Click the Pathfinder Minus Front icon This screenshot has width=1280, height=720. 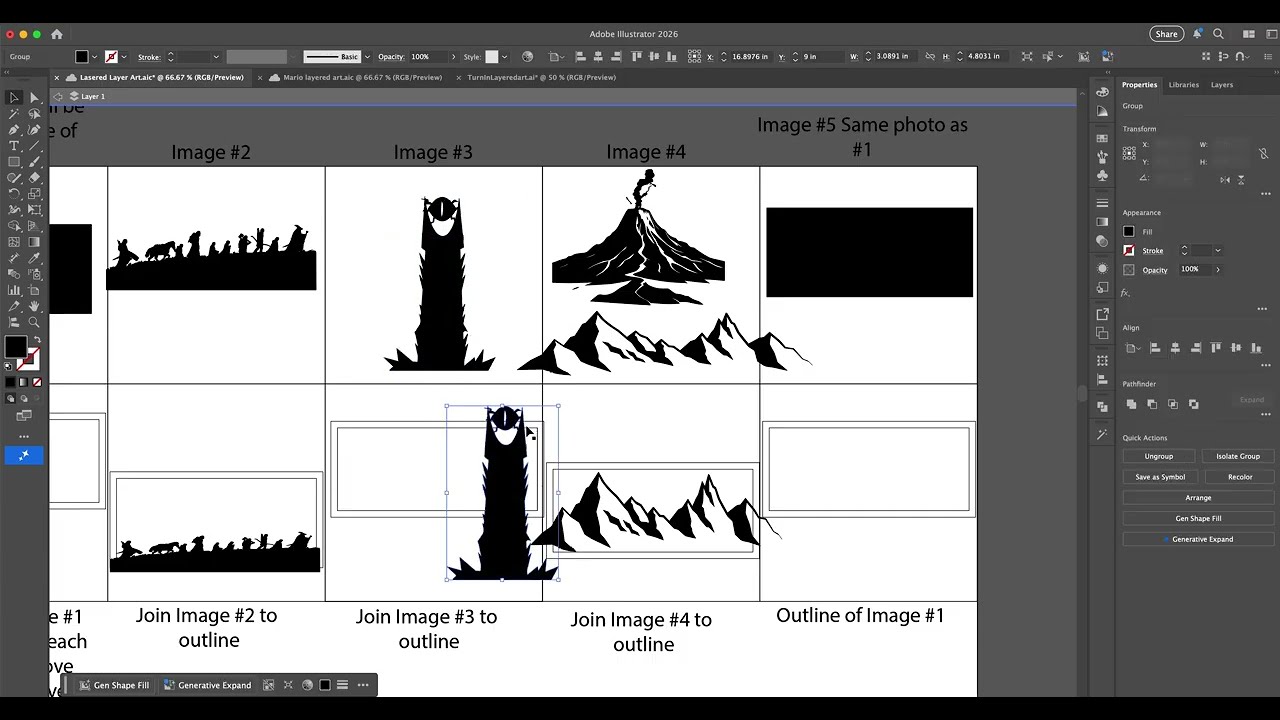coord(1152,404)
